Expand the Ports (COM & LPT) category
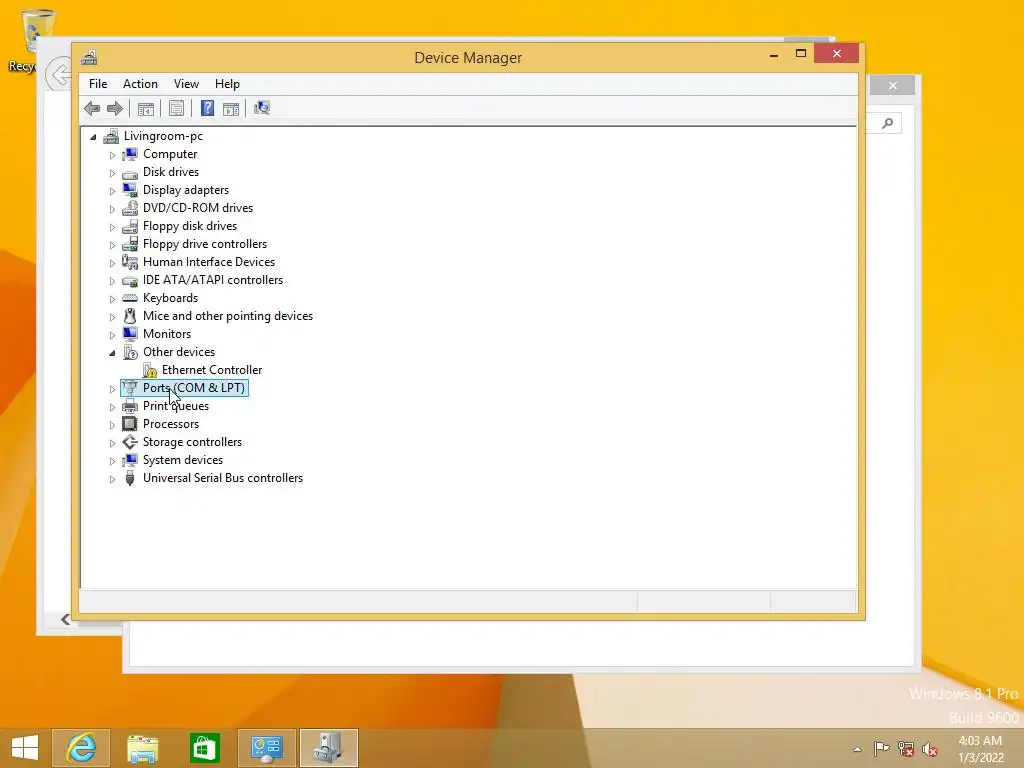The image size is (1024, 768). pos(112,389)
